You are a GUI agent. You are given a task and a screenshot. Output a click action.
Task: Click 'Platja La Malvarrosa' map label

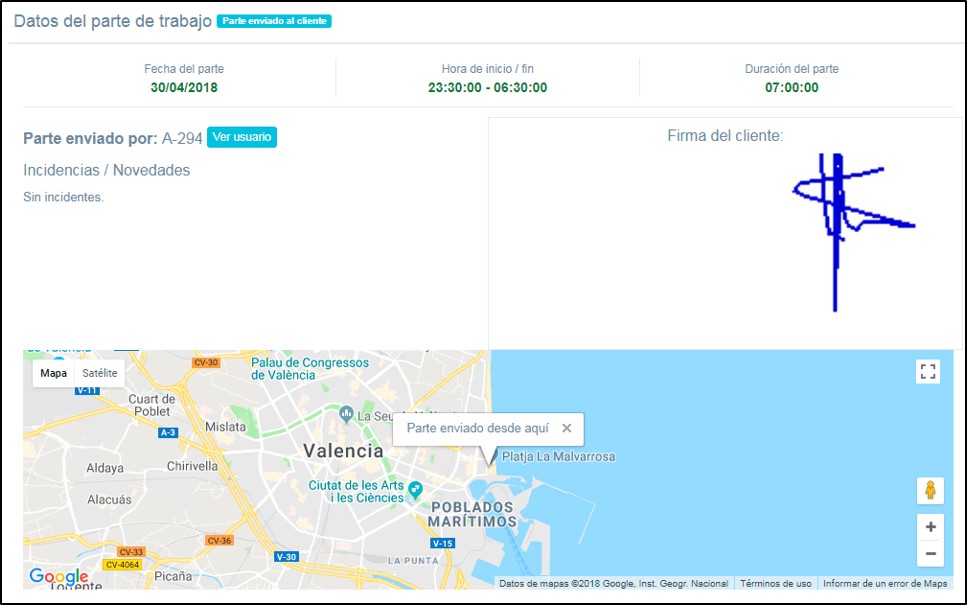tap(559, 457)
